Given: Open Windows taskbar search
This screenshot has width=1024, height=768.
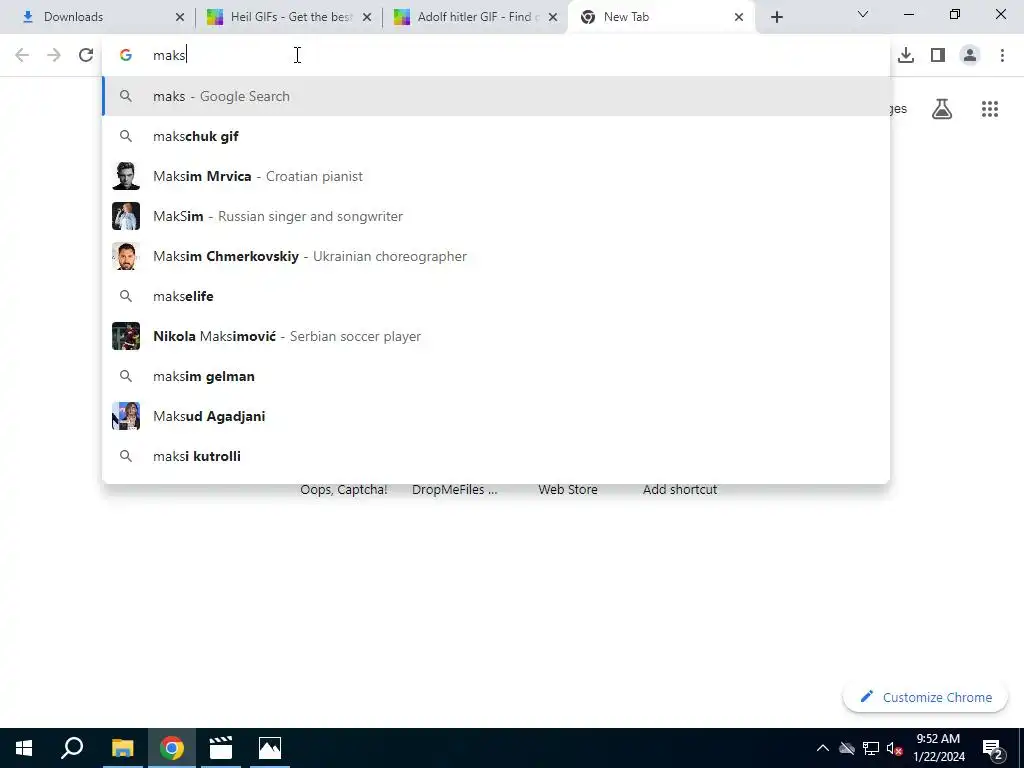Looking at the screenshot, I should [x=72, y=748].
